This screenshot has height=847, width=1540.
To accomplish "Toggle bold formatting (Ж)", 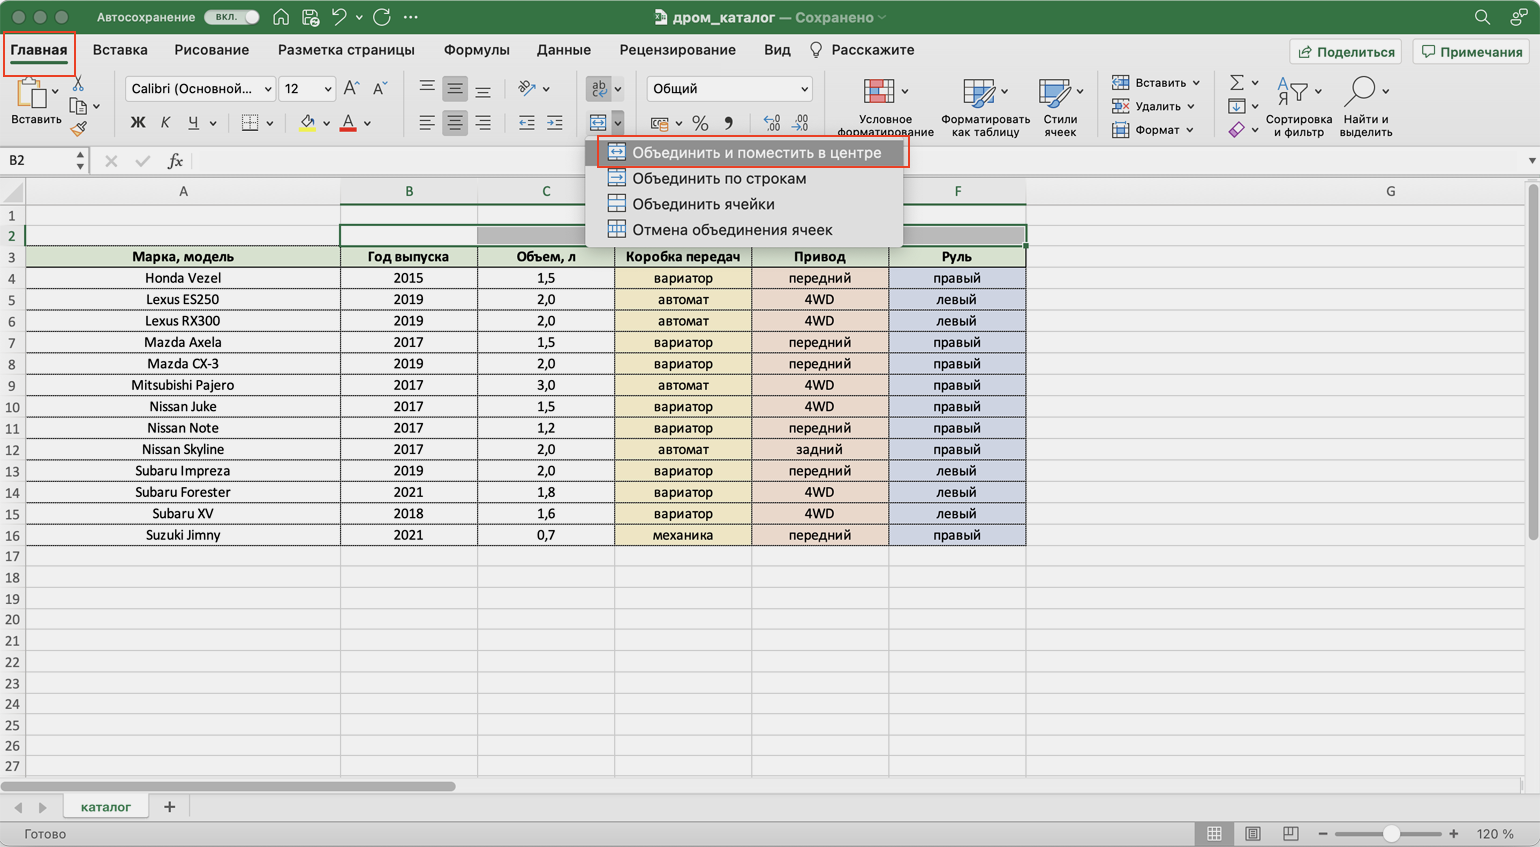I will pos(138,123).
